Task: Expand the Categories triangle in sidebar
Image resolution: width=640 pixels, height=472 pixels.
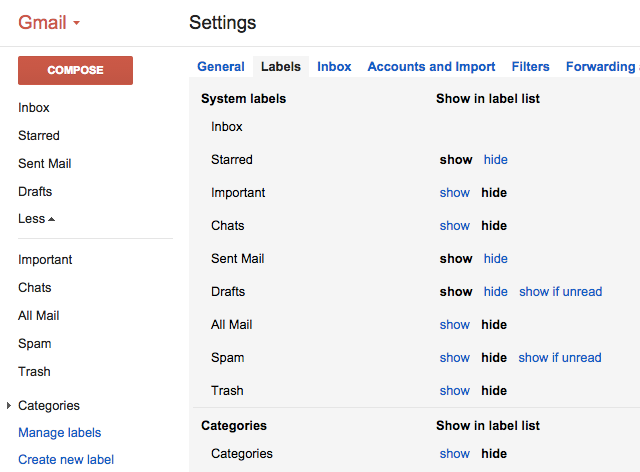Action: point(9,405)
